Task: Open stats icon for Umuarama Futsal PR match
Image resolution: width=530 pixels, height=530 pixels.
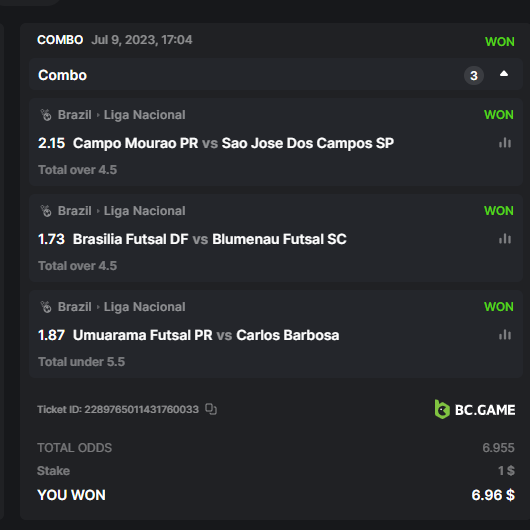Action: tap(505, 335)
